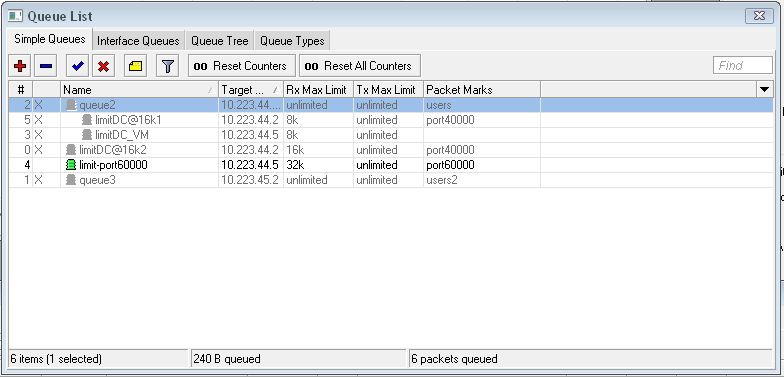Click Reset All Counters button

360,66
